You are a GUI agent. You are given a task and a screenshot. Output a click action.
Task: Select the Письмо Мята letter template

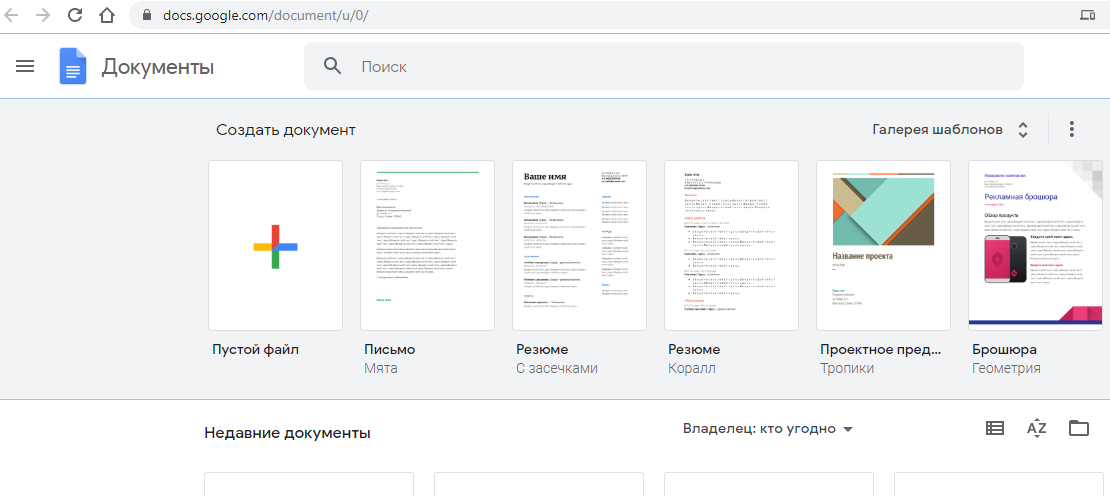[x=427, y=245]
